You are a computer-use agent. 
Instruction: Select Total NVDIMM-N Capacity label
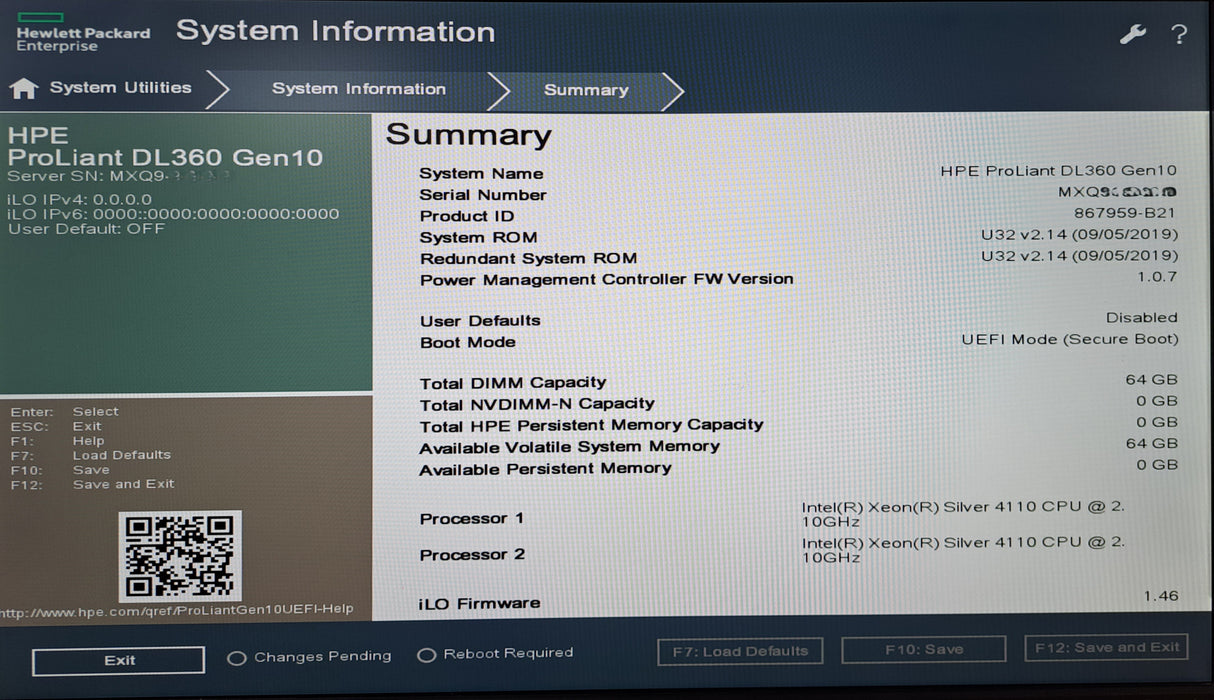[x=537, y=404]
